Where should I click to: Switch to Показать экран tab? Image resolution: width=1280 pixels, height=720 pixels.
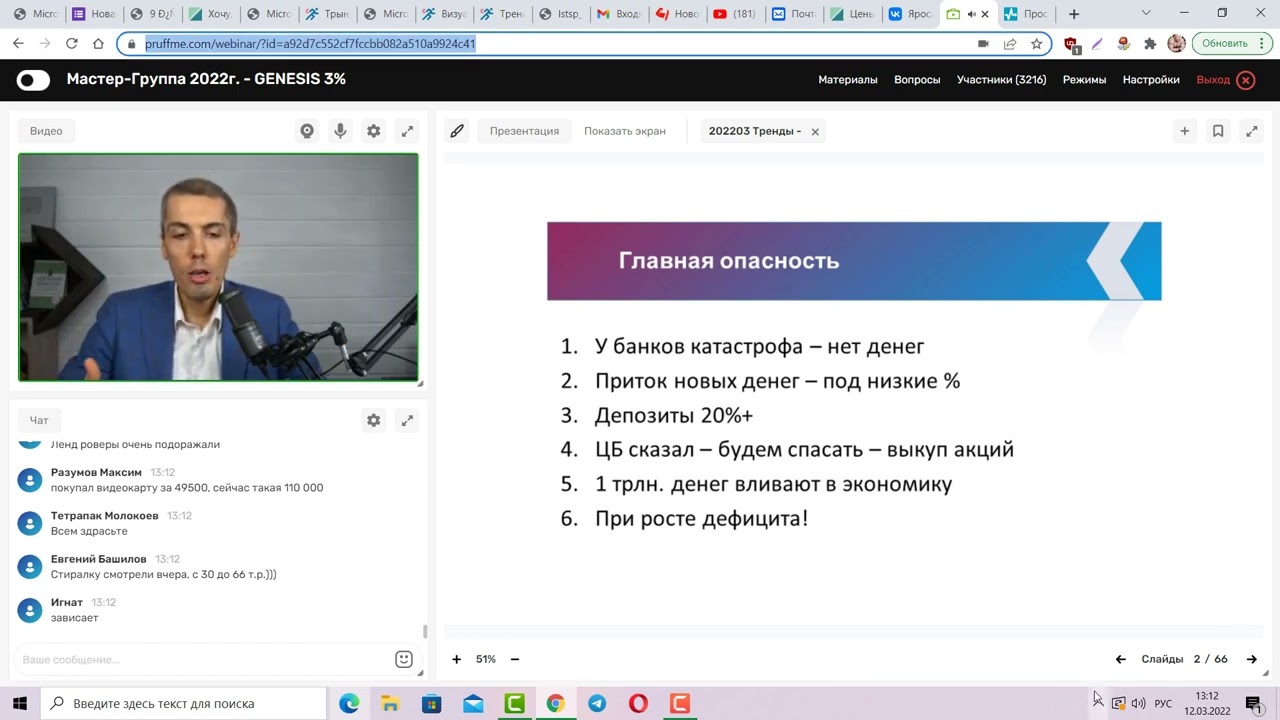click(x=624, y=131)
